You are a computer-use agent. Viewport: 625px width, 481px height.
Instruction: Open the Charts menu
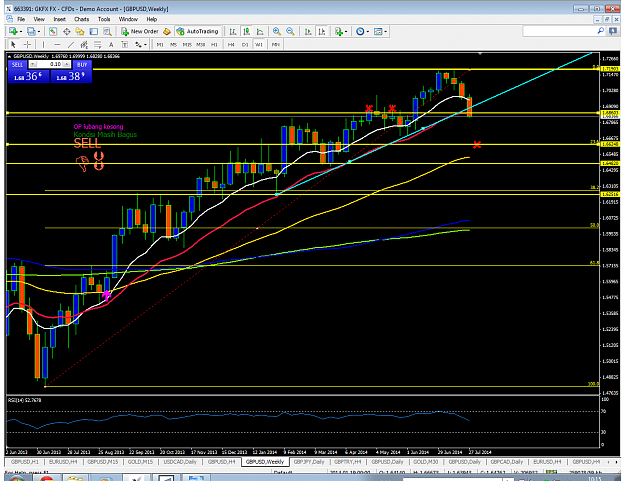pos(81,19)
